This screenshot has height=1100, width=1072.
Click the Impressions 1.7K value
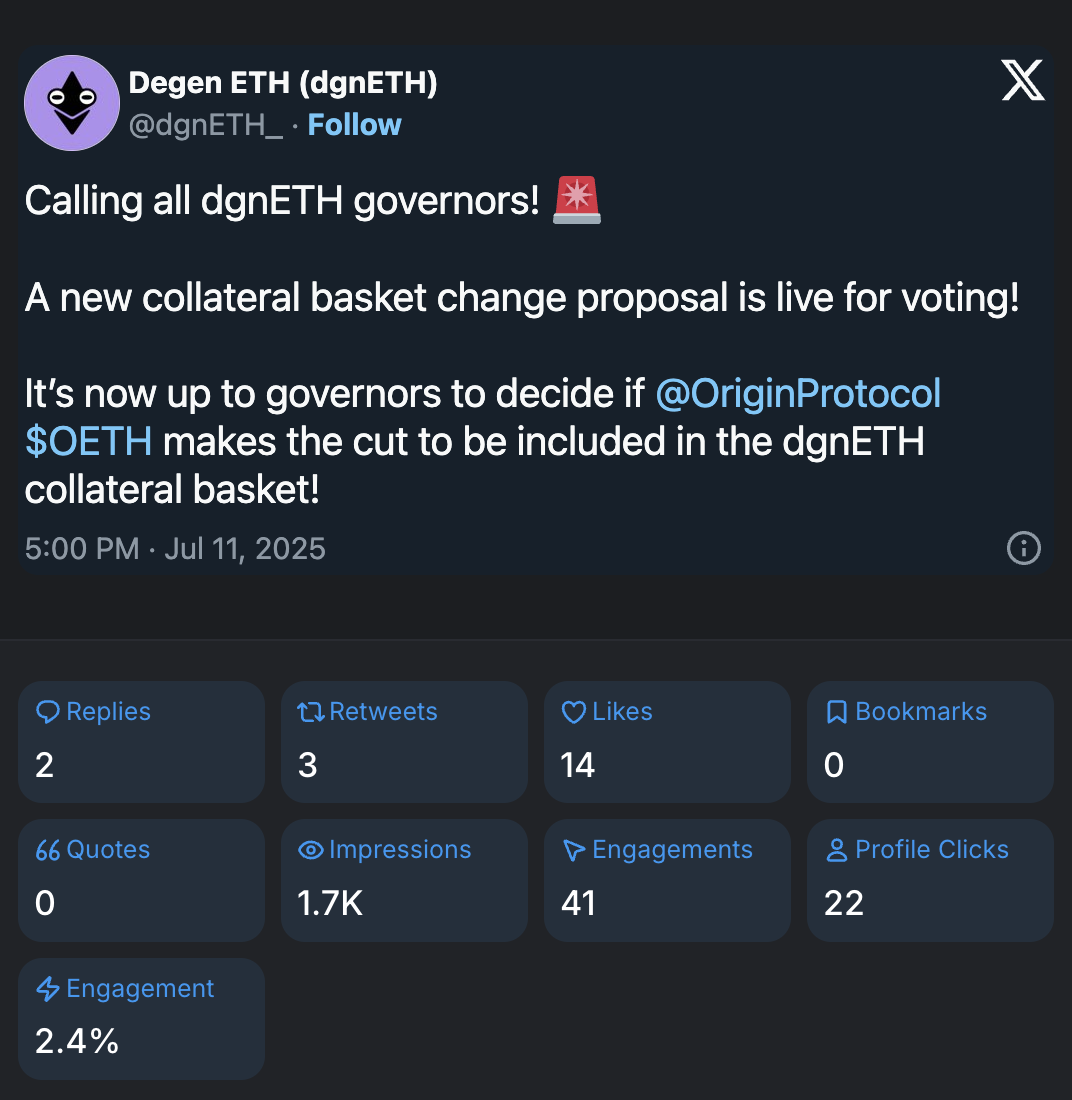click(330, 904)
